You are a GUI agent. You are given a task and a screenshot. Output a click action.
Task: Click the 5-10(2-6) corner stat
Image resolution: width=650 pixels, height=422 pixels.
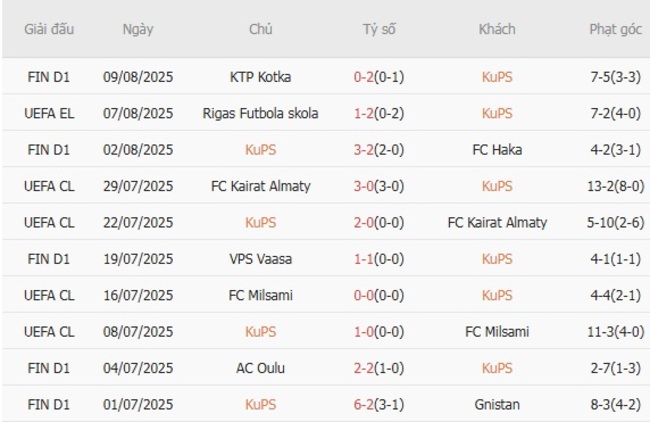coord(615,222)
